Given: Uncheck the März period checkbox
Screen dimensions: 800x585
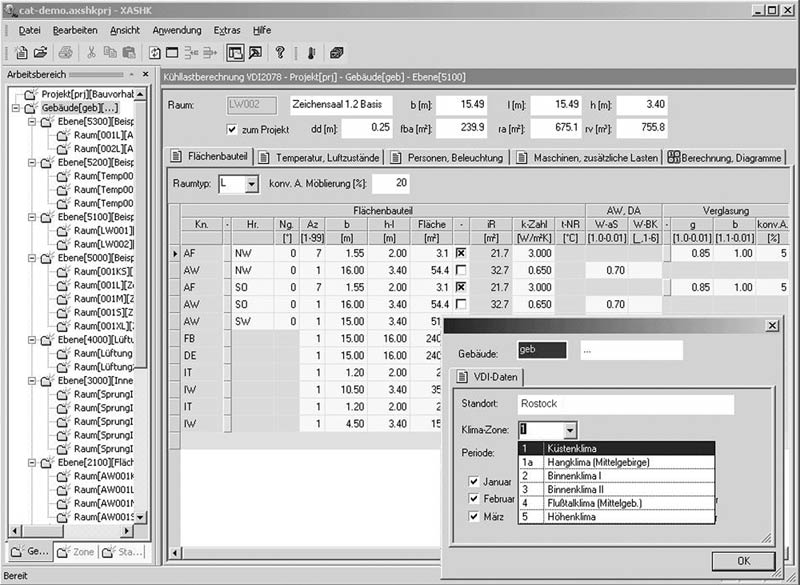Looking at the screenshot, I should pyautogui.click(x=475, y=516).
